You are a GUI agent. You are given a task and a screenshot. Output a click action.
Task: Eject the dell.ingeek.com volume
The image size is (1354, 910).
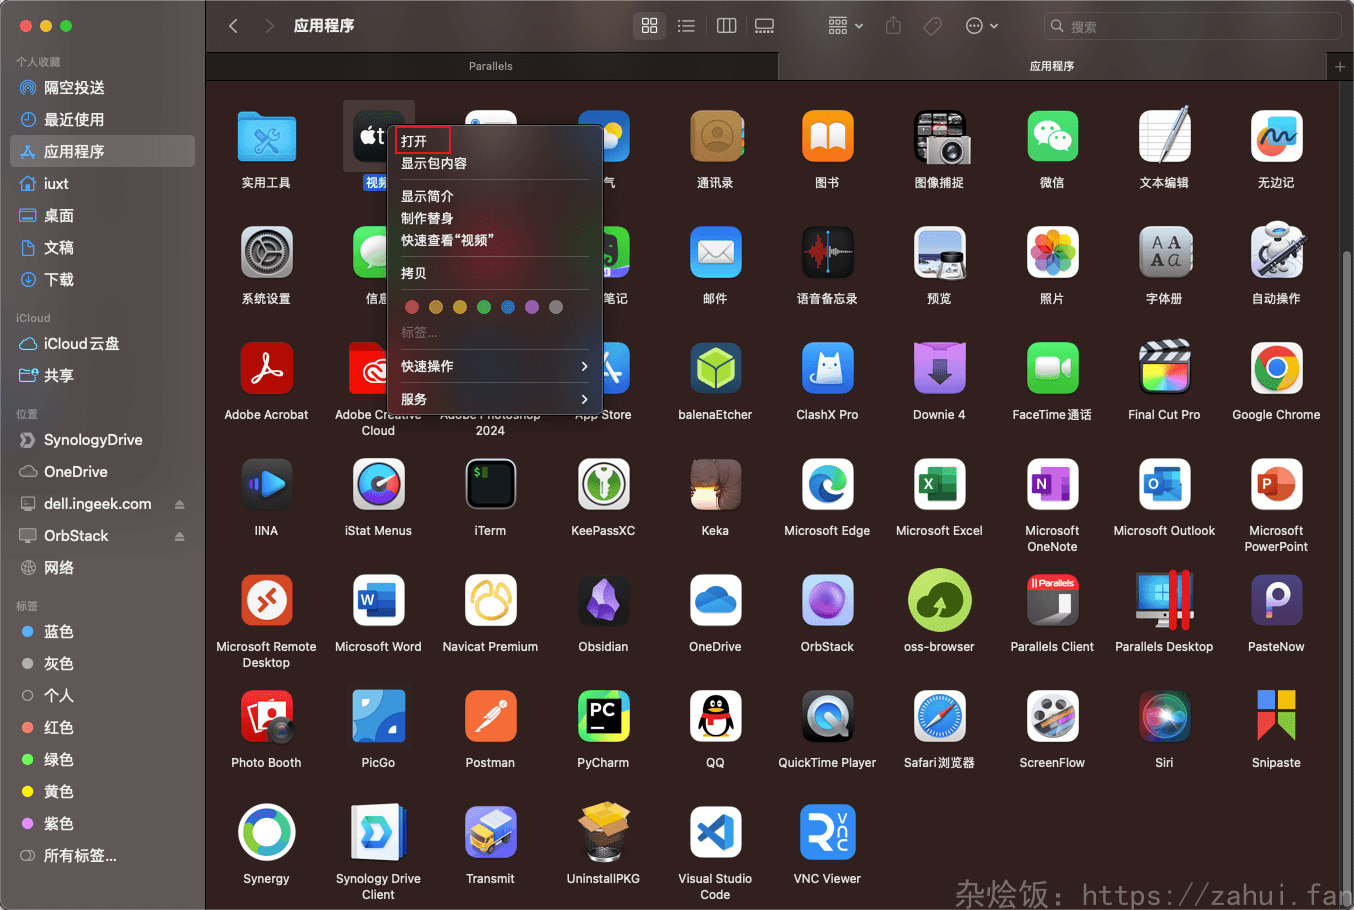(180, 504)
